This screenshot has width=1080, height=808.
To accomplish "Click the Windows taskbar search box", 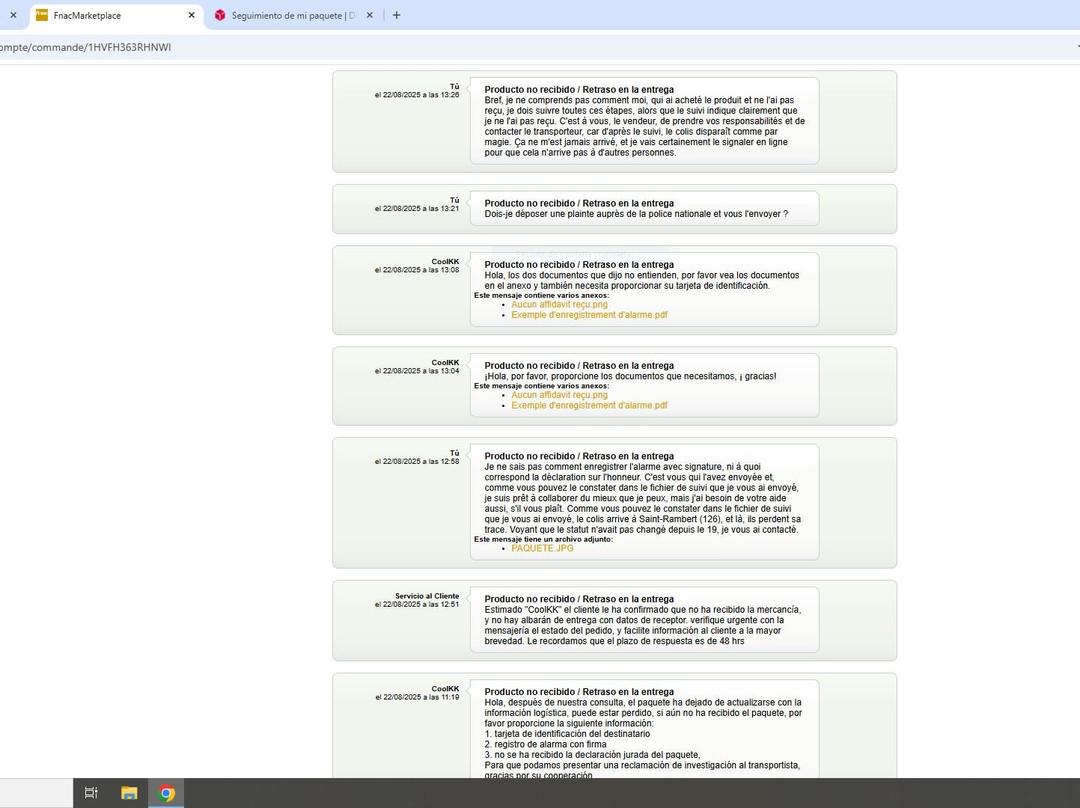I will (36, 793).
